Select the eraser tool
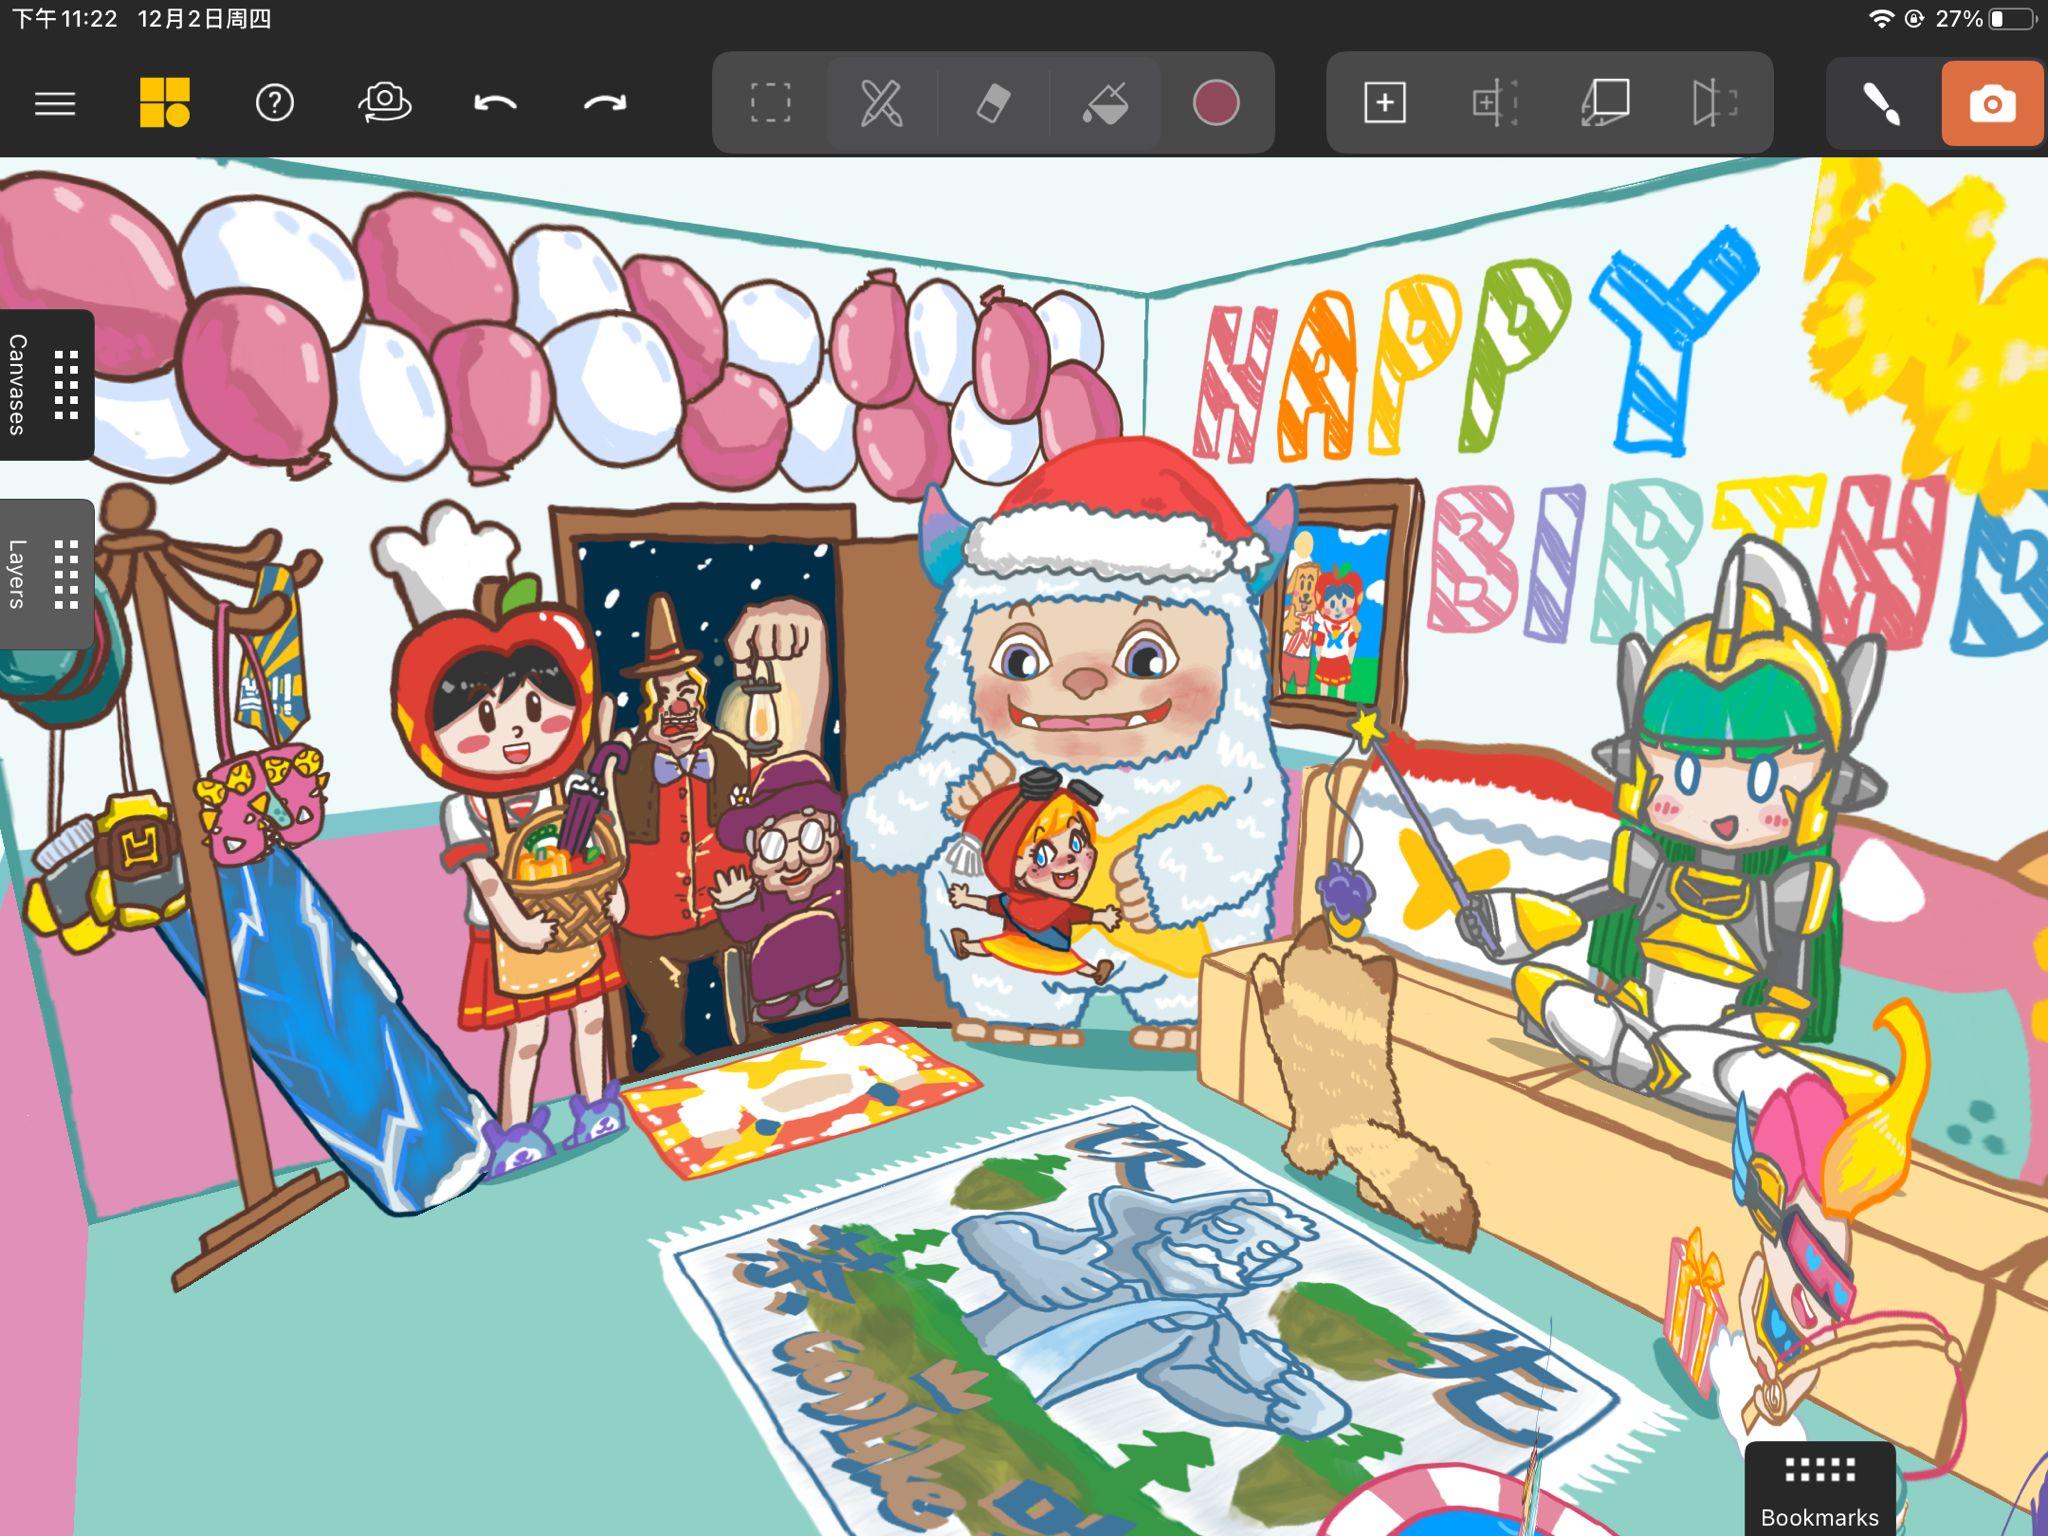The image size is (2048, 1536). (x=993, y=103)
